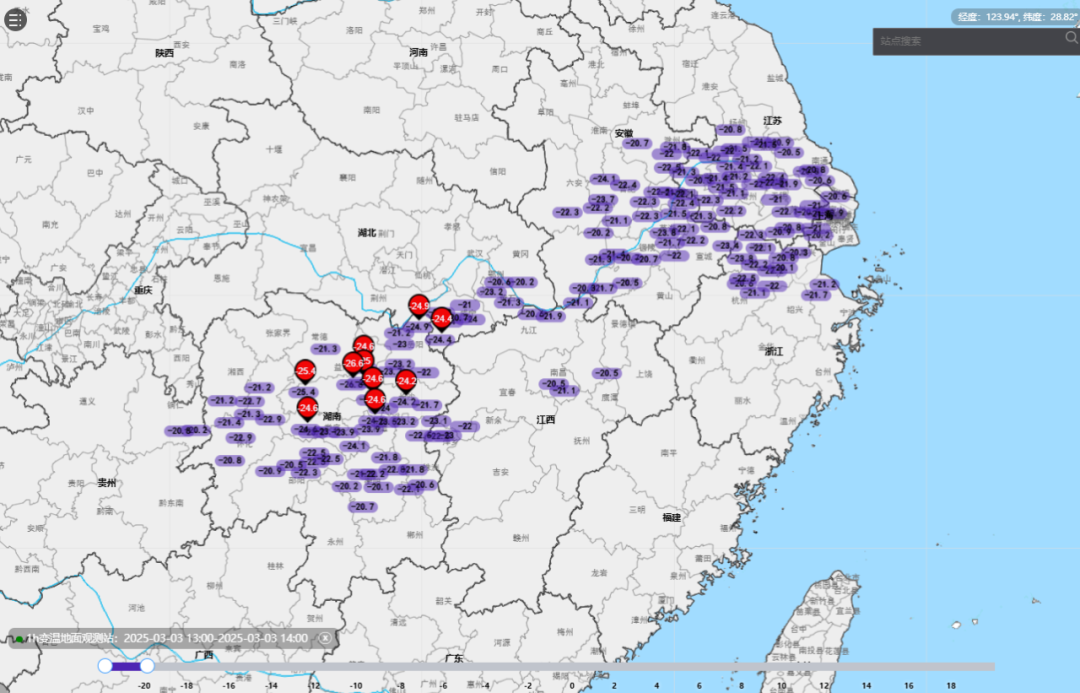Viewport: 1080px width, 693px height.
Task: Select the red -24.4 station pin
Action: tap(441, 319)
